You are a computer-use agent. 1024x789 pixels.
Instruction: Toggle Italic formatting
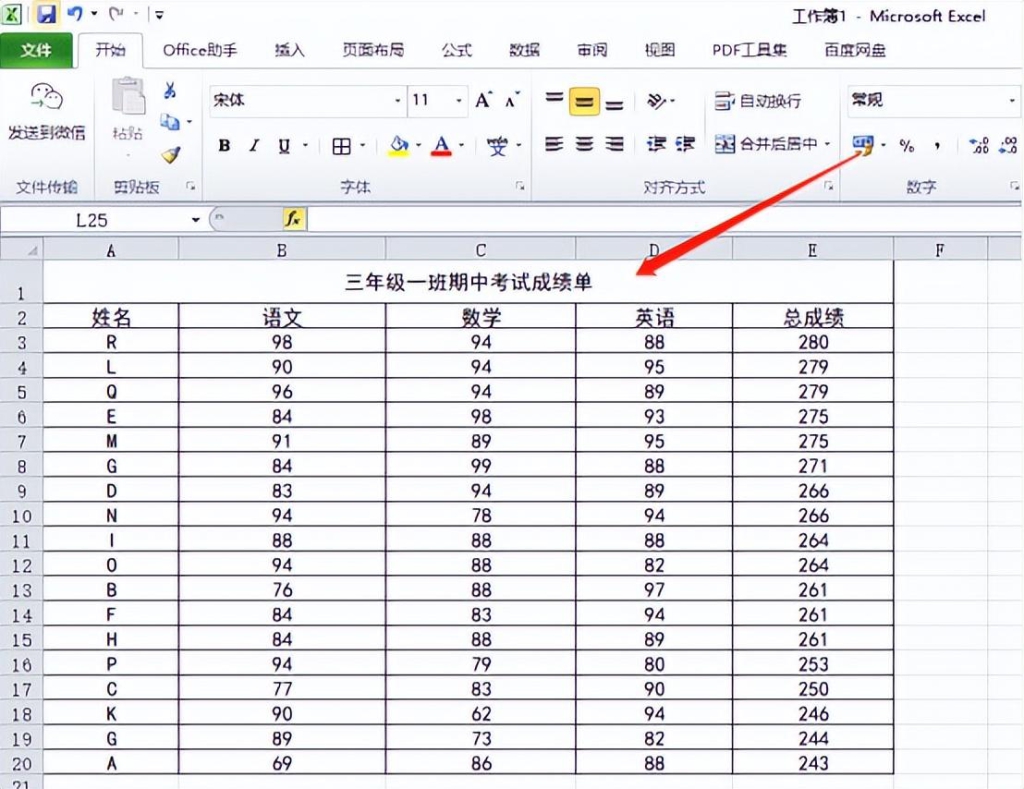254,146
